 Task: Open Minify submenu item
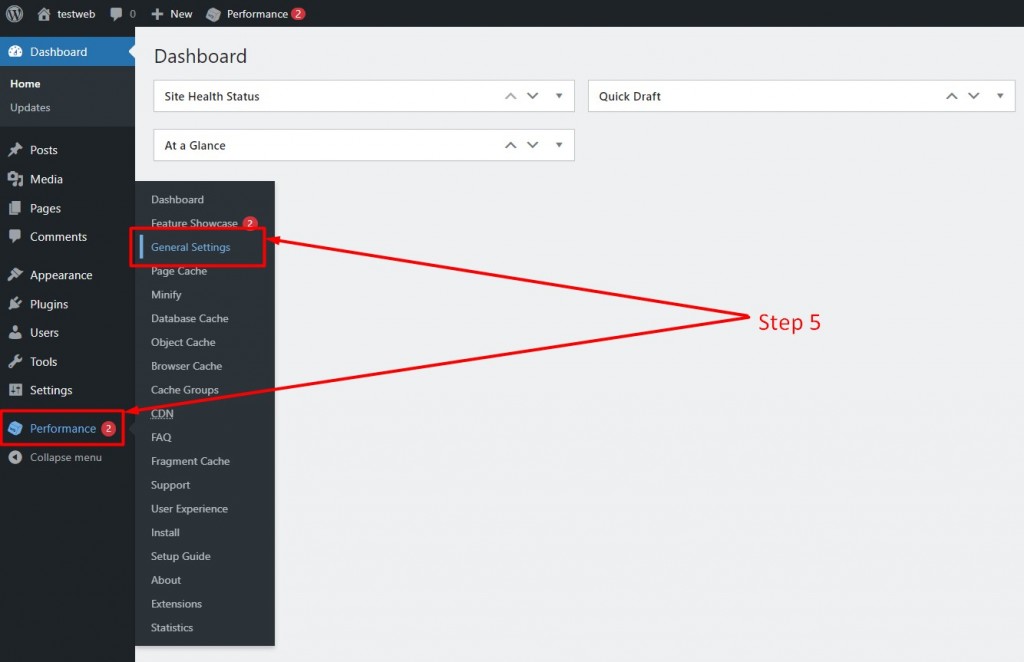(x=166, y=294)
